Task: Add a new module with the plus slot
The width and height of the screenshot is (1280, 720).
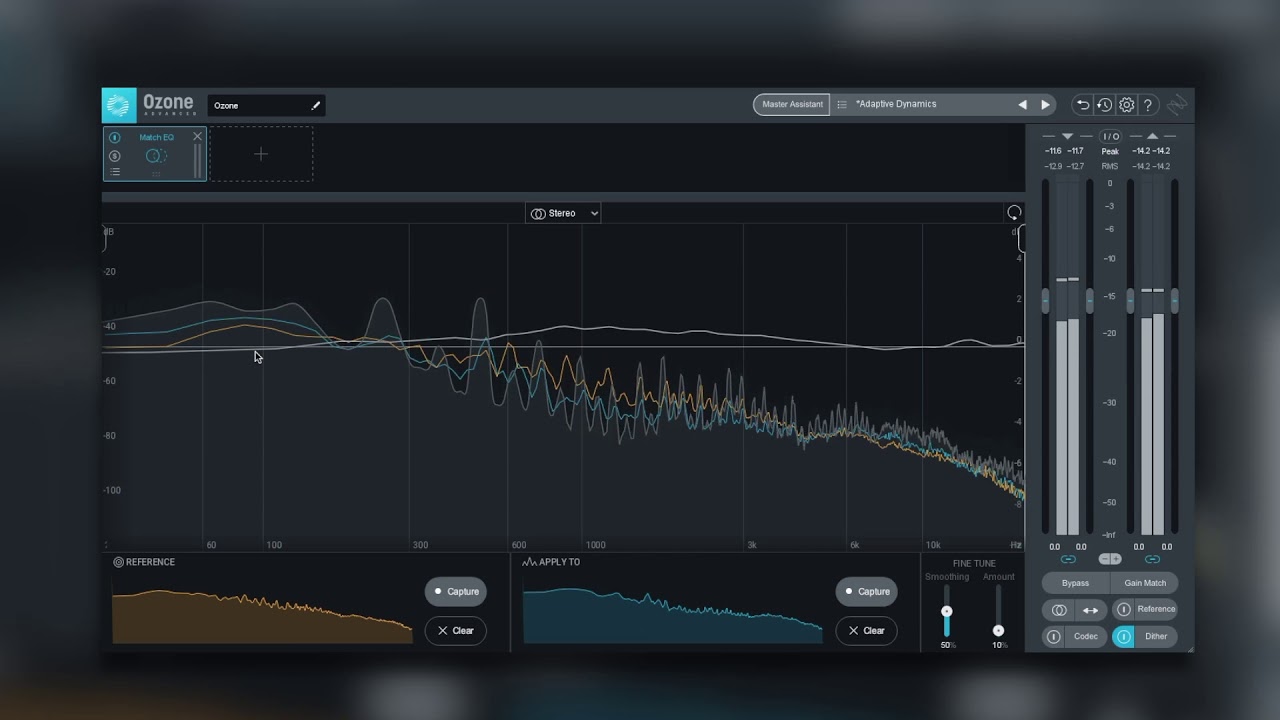Action: 261,154
